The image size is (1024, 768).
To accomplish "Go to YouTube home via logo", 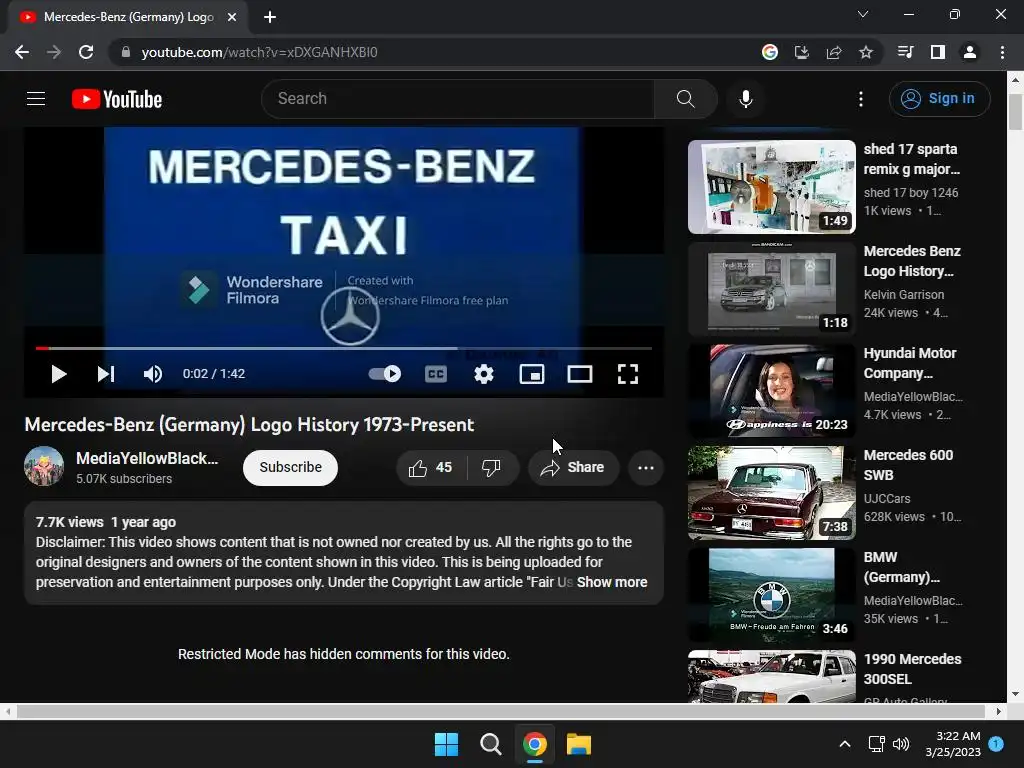I will [x=117, y=99].
